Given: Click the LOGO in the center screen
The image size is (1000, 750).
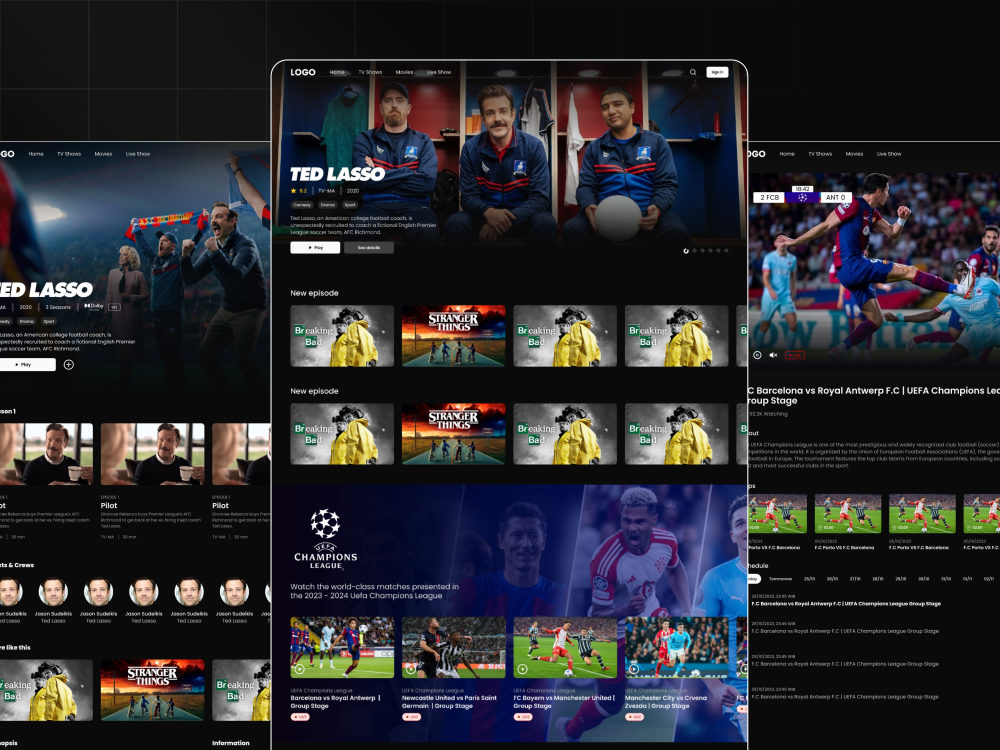Looking at the screenshot, I should click(x=303, y=72).
